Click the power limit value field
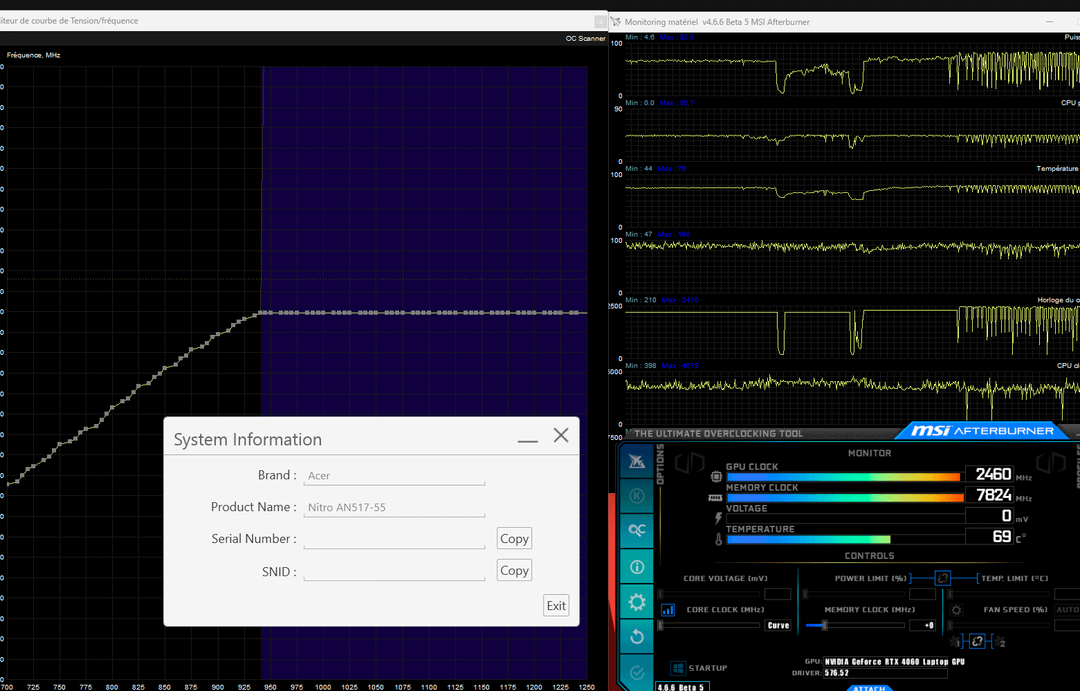 922,594
